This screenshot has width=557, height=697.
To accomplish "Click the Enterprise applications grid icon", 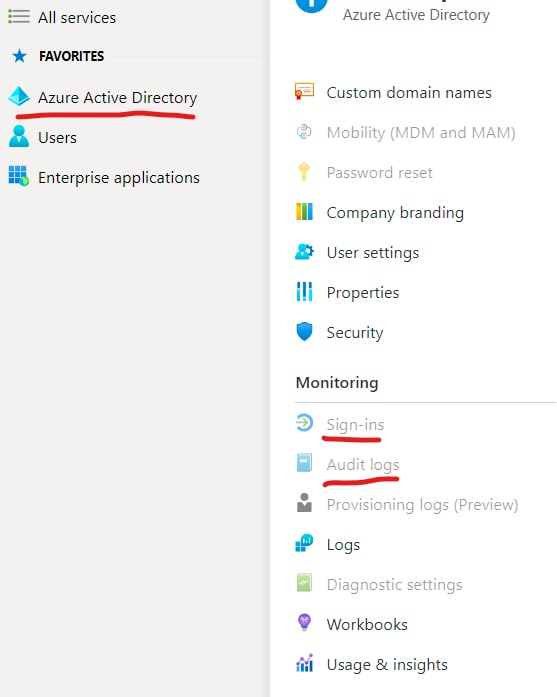I will [19, 176].
